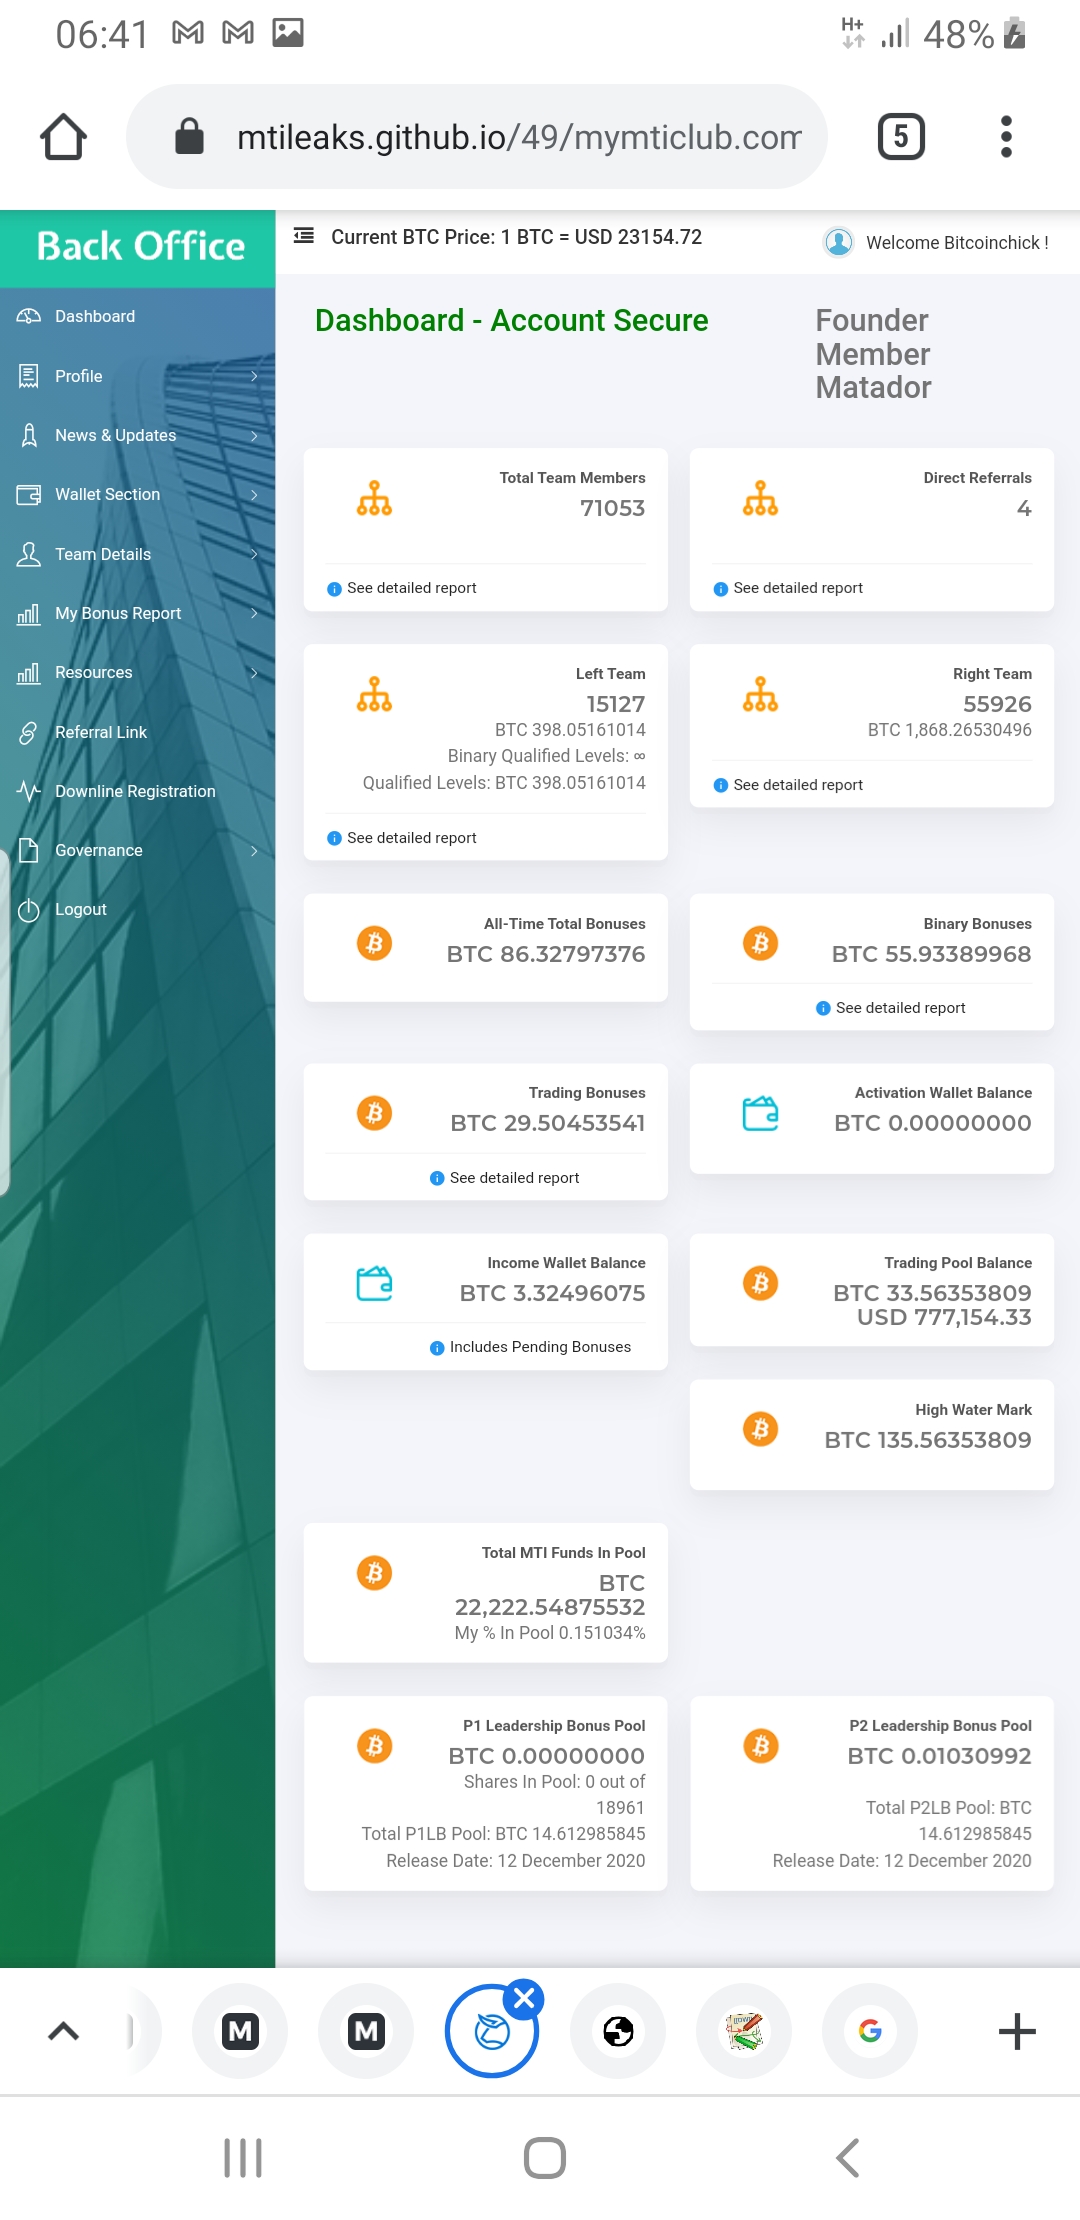Open the browser three-dot menu
1080x2220 pixels.
coord(1006,137)
